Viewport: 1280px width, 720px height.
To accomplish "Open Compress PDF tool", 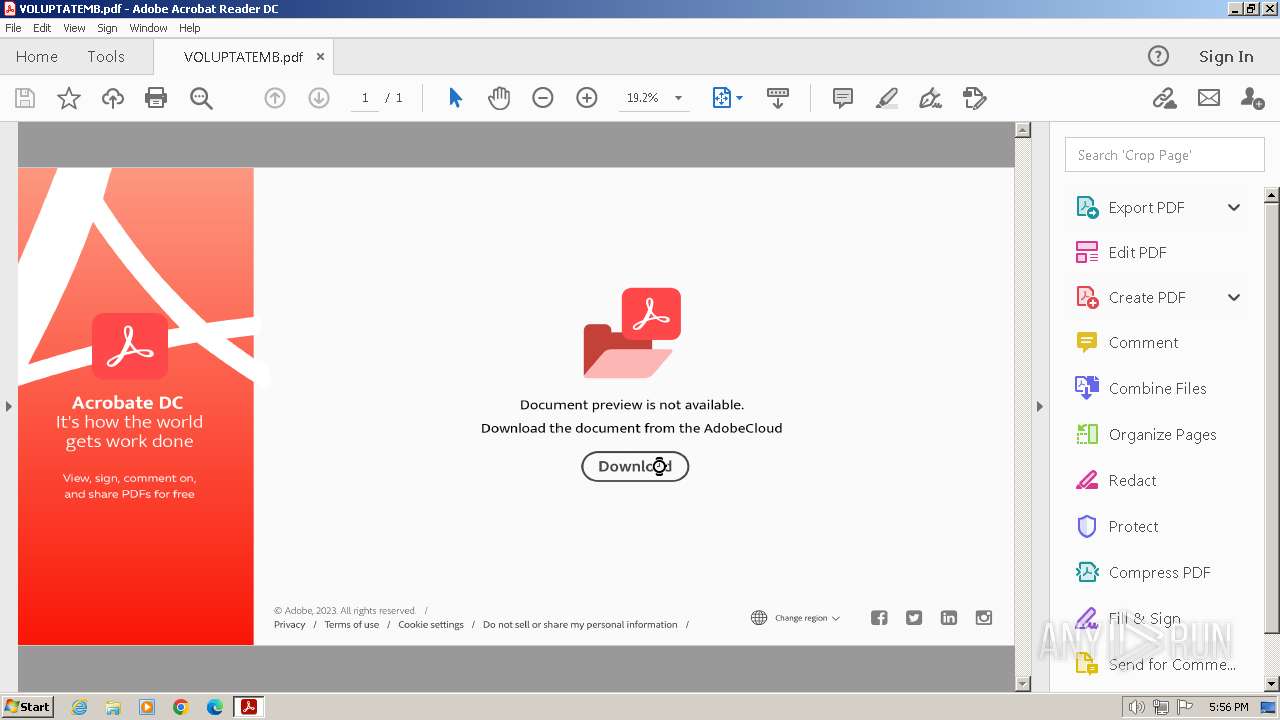I will click(x=1143, y=572).
